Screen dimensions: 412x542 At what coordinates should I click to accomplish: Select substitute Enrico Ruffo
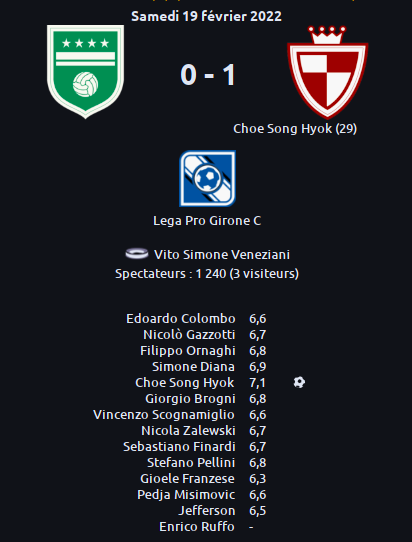coord(197,527)
